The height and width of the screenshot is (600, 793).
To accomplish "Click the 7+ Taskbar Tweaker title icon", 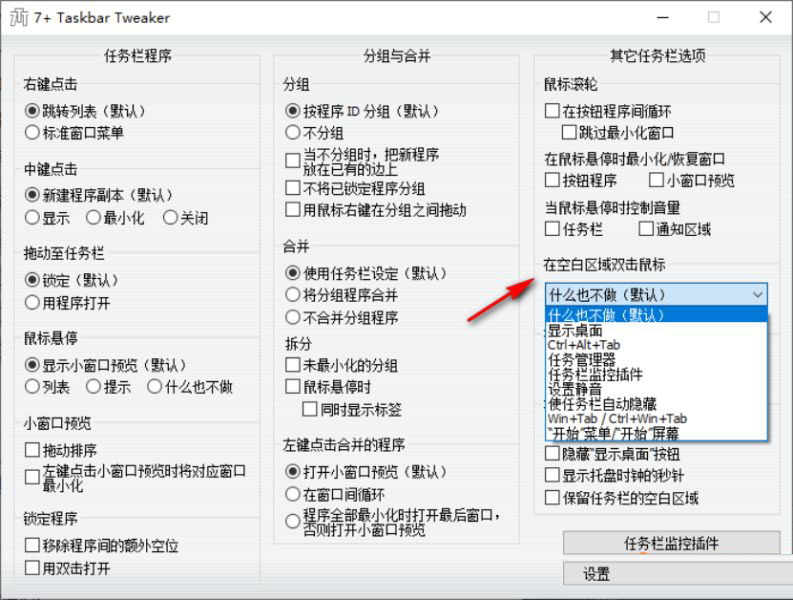I will 19,18.
